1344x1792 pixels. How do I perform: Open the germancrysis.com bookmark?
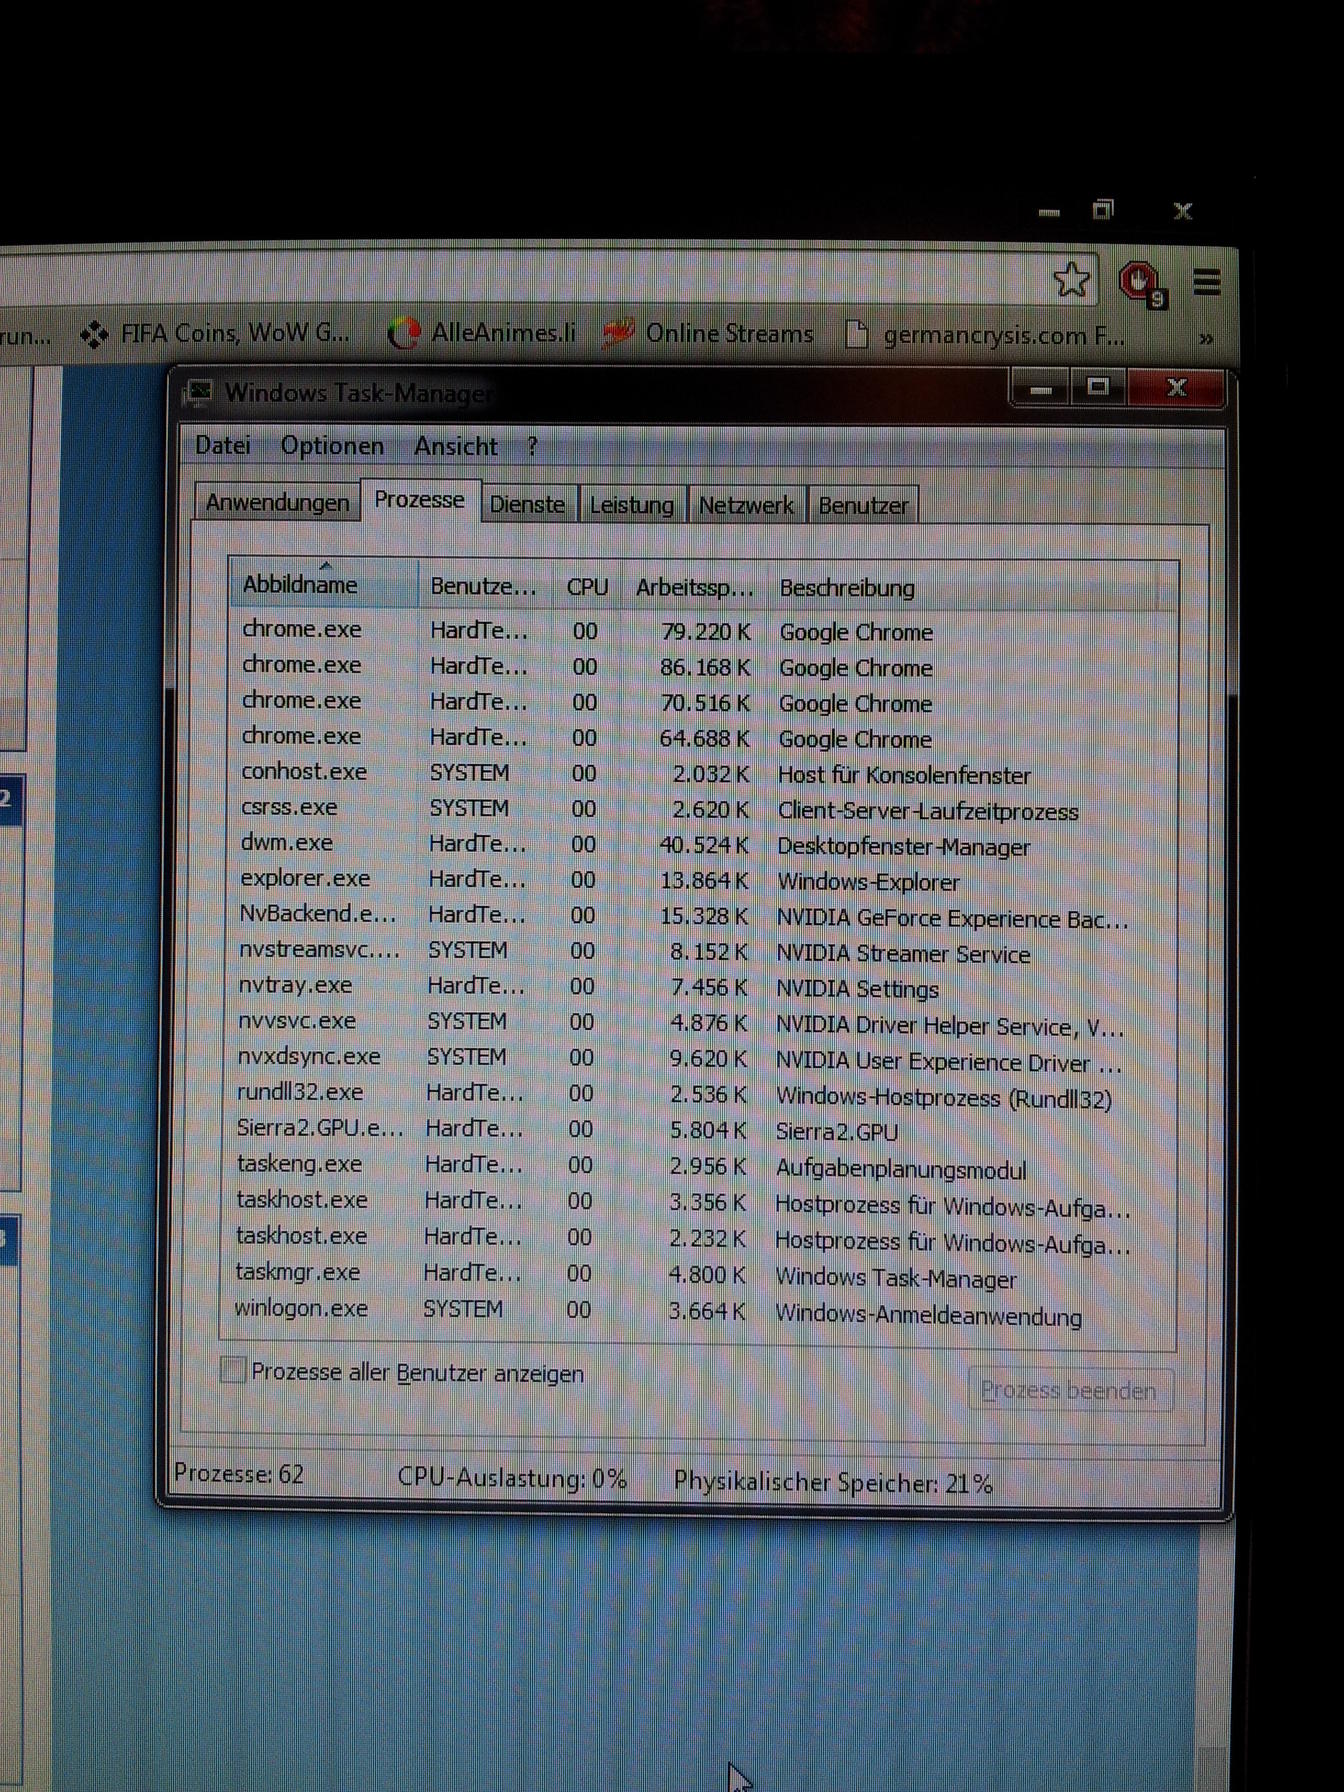tap(985, 335)
